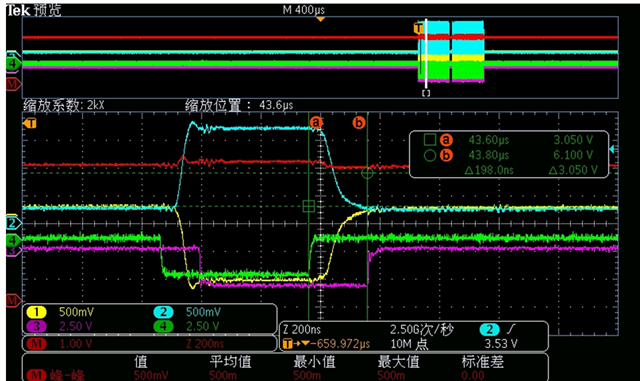Click the 最小值 column header

[314, 362]
